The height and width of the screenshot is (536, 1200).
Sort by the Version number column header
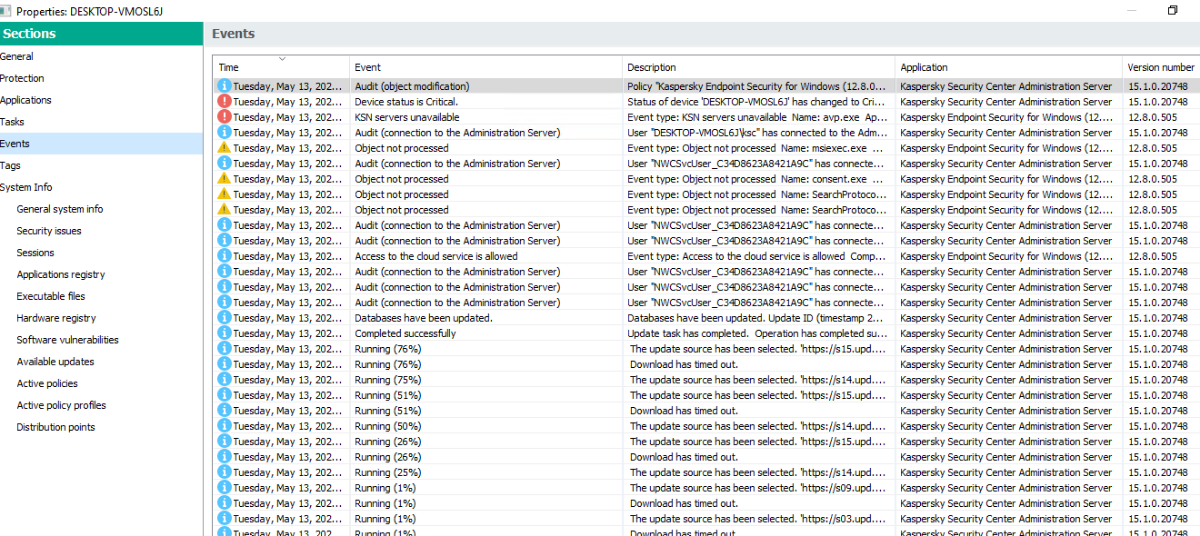[1161, 67]
